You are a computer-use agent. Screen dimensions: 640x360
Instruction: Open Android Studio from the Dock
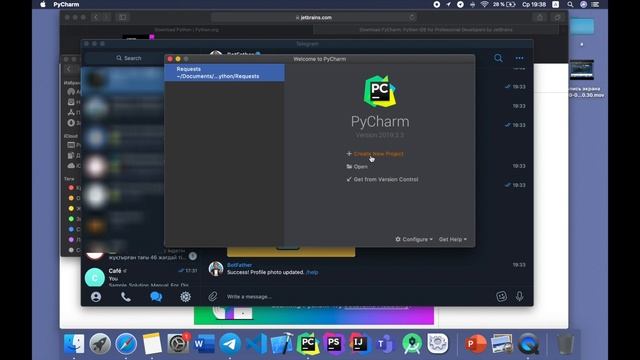[x=411, y=344]
